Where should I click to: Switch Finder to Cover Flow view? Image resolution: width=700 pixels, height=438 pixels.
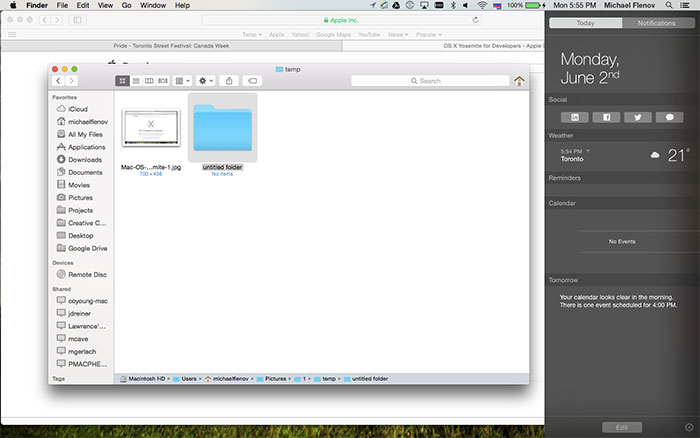[x=161, y=80]
